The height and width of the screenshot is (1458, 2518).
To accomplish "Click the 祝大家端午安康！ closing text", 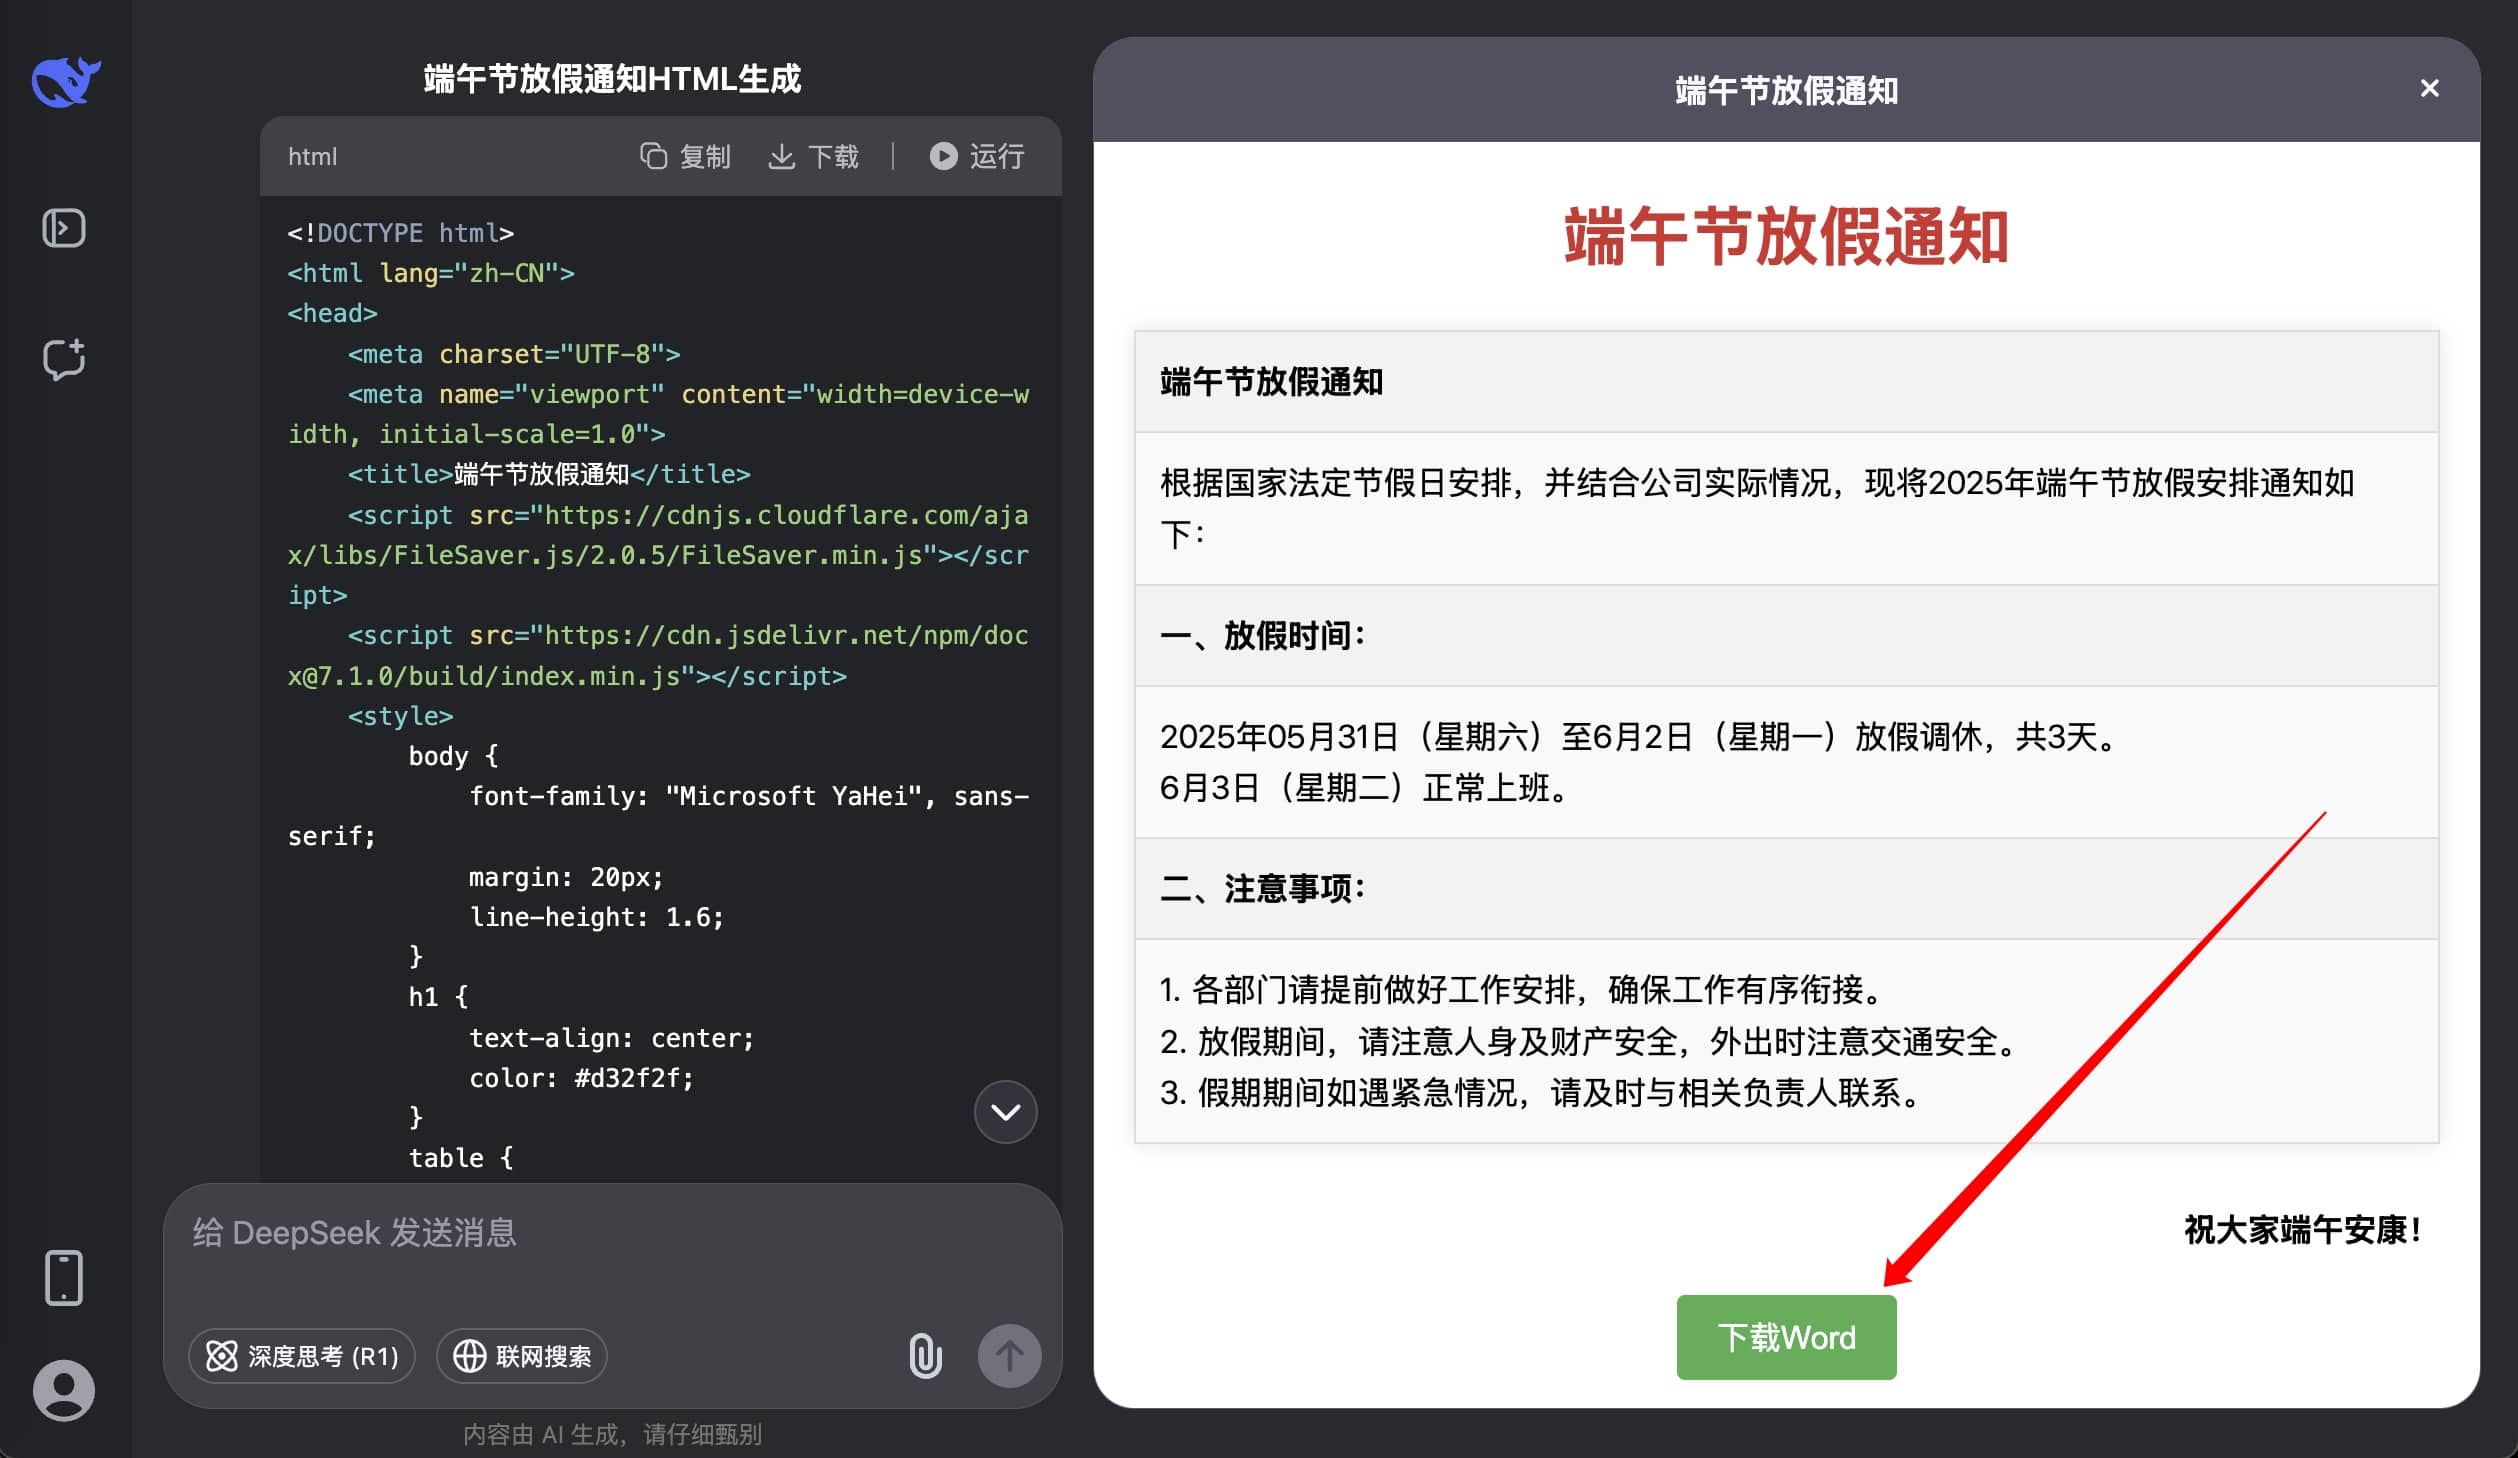I will click(x=2303, y=1229).
